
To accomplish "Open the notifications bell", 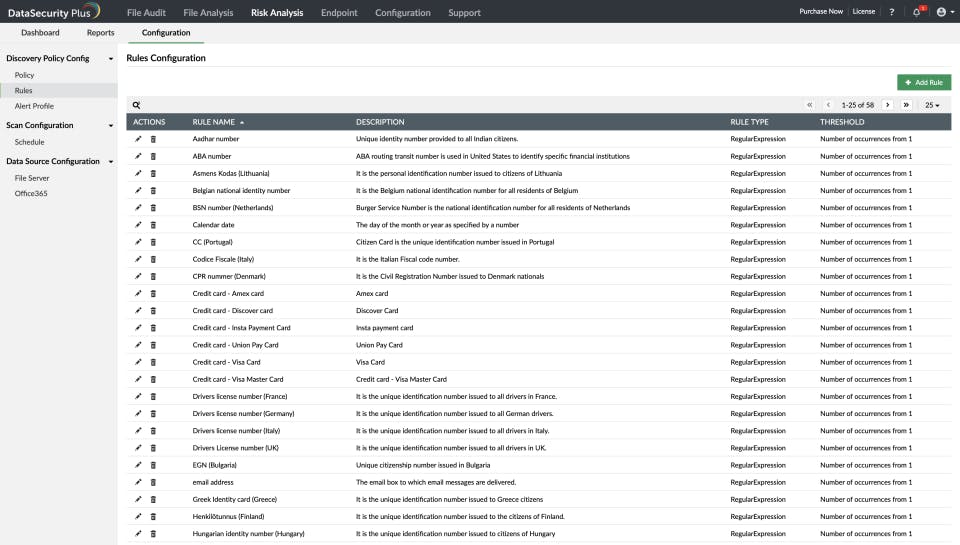I will click(917, 13).
